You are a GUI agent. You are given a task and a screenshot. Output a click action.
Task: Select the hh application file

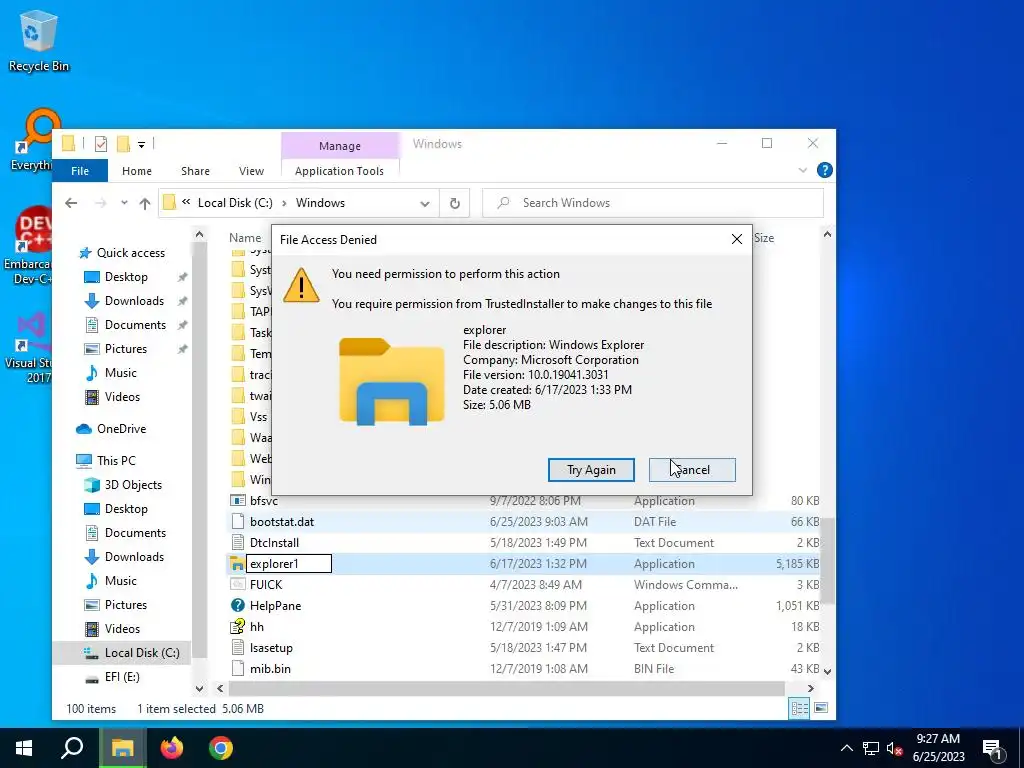click(x=257, y=626)
